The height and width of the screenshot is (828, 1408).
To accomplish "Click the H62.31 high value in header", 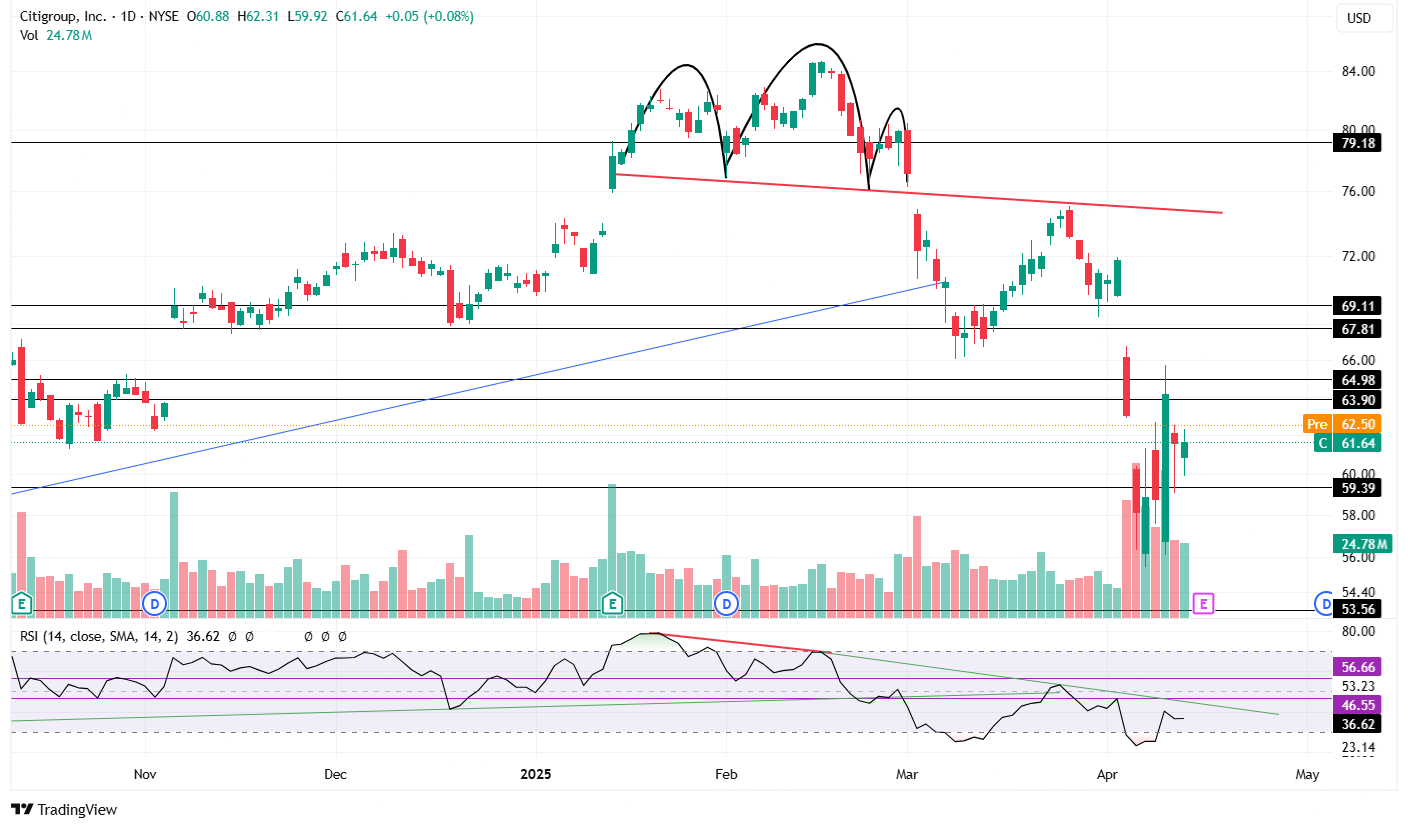I will pyautogui.click(x=258, y=17).
